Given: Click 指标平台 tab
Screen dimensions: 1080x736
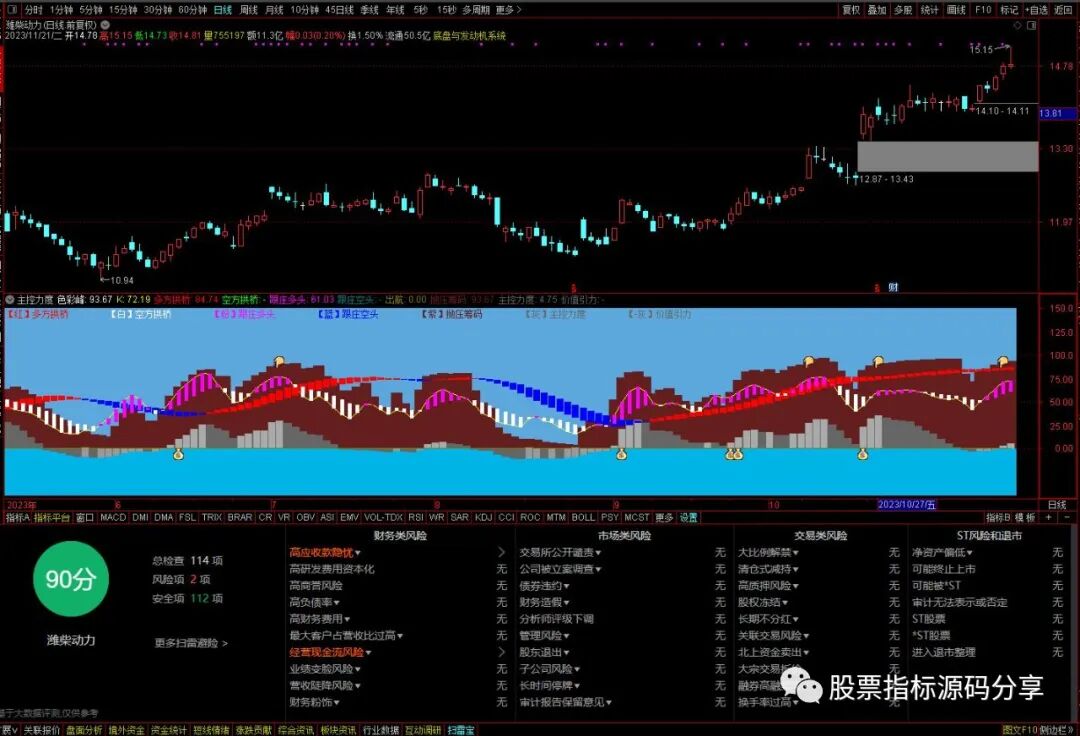Looking at the screenshot, I should point(52,517).
